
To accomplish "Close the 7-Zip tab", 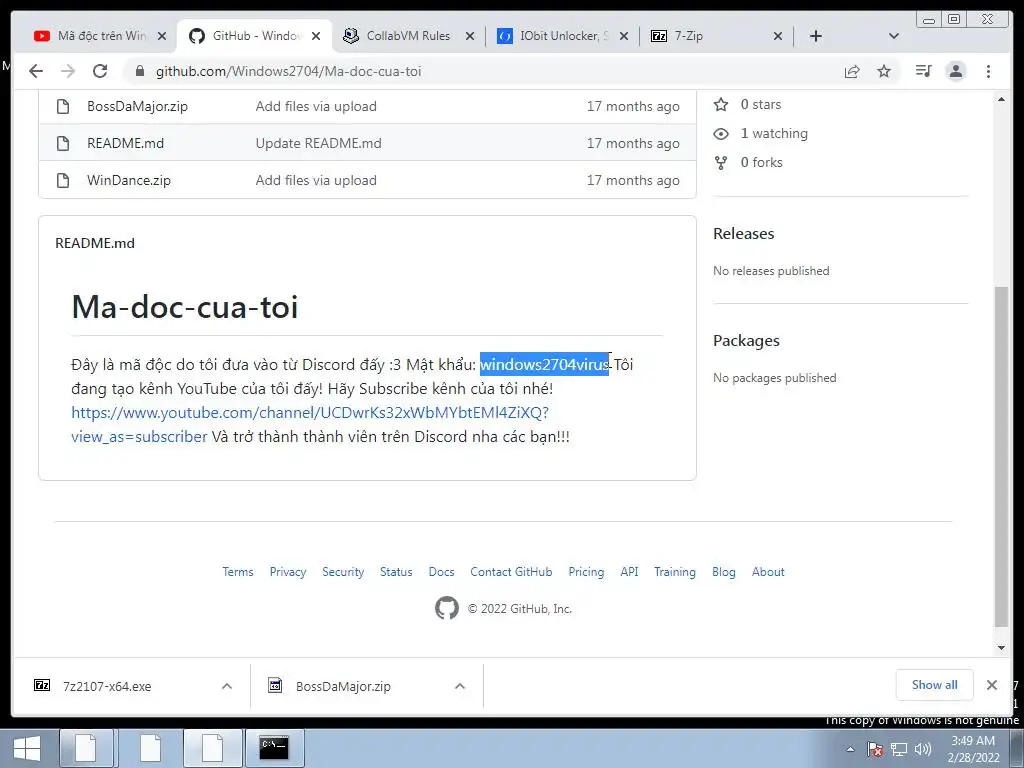I will tap(778, 36).
